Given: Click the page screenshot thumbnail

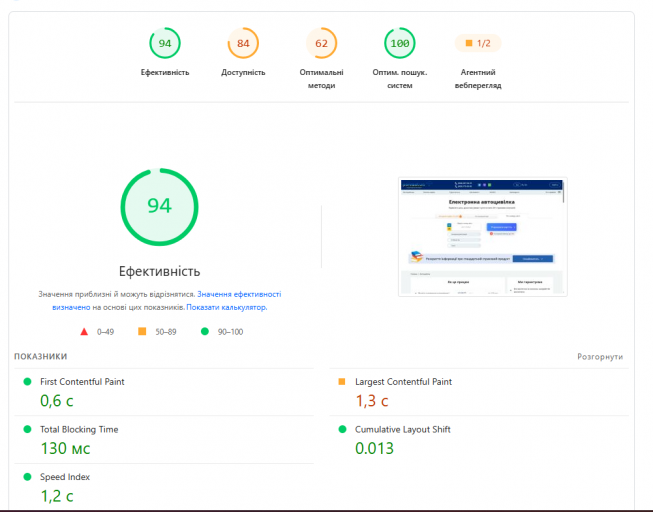Looking at the screenshot, I should click(483, 237).
